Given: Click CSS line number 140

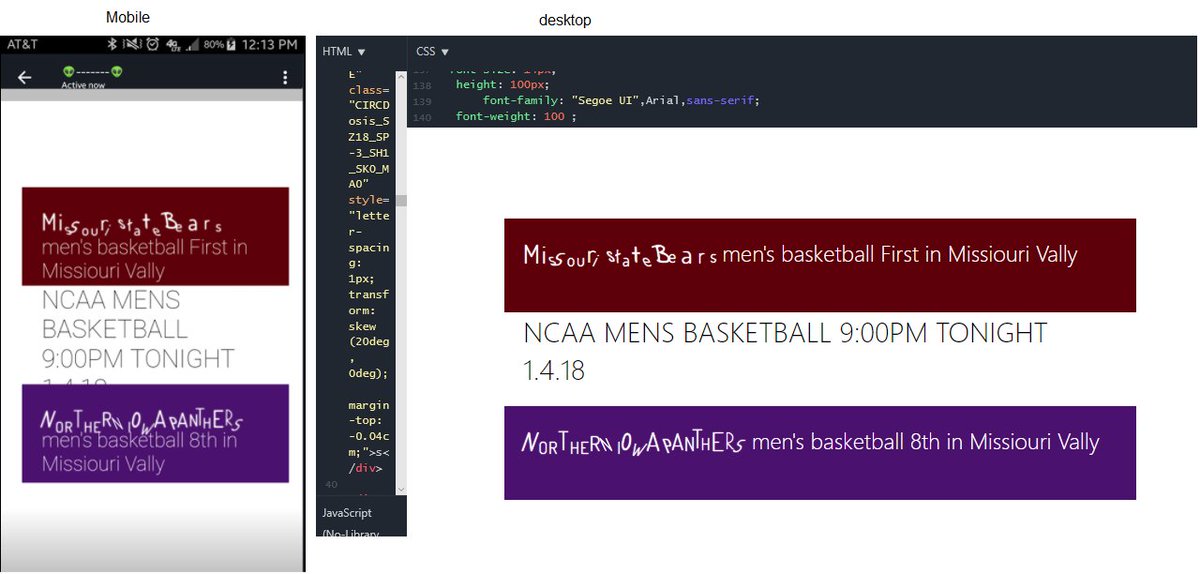Looking at the screenshot, I should [421, 117].
